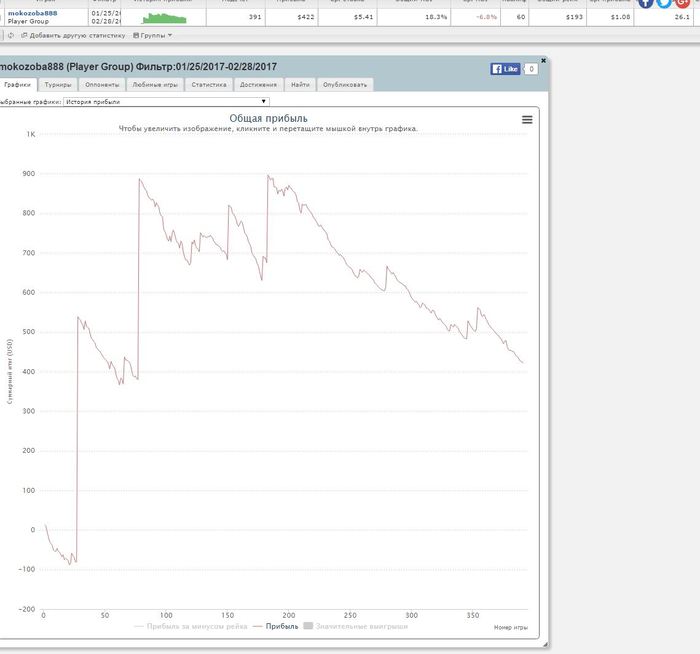Click the $5.41 average stake cell
This screenshot has width=700, height=654.
[348, 17]
